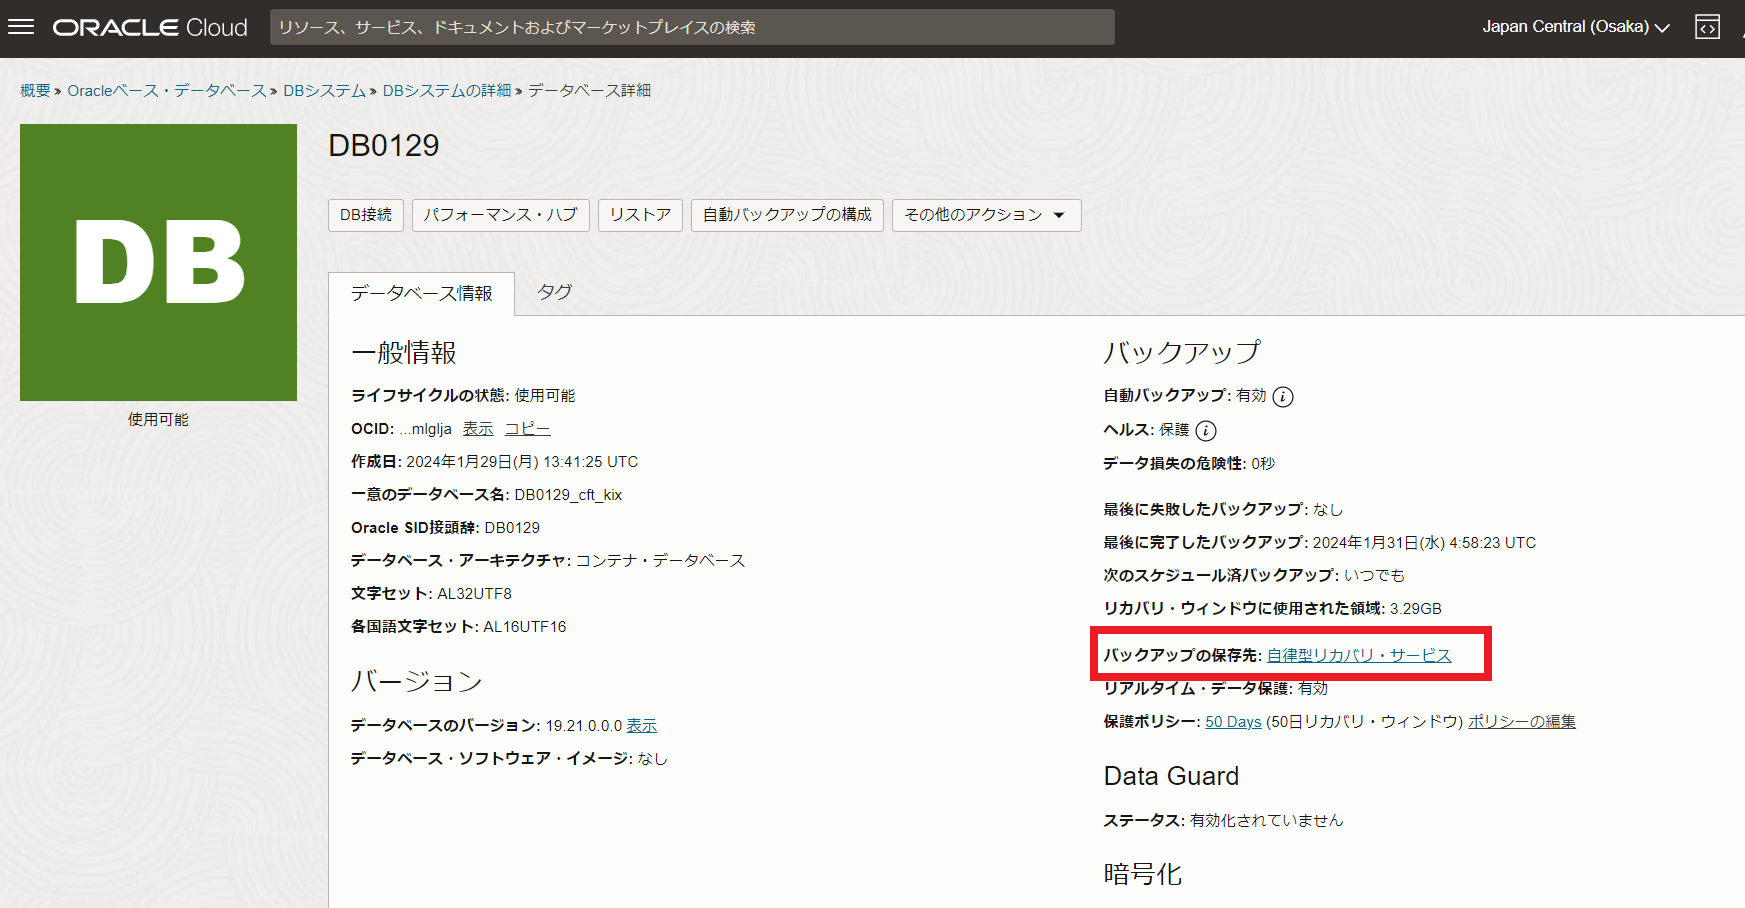Screen dimensions: 1745x908
Task: Switch to the タグ tab
Action: 554,292
